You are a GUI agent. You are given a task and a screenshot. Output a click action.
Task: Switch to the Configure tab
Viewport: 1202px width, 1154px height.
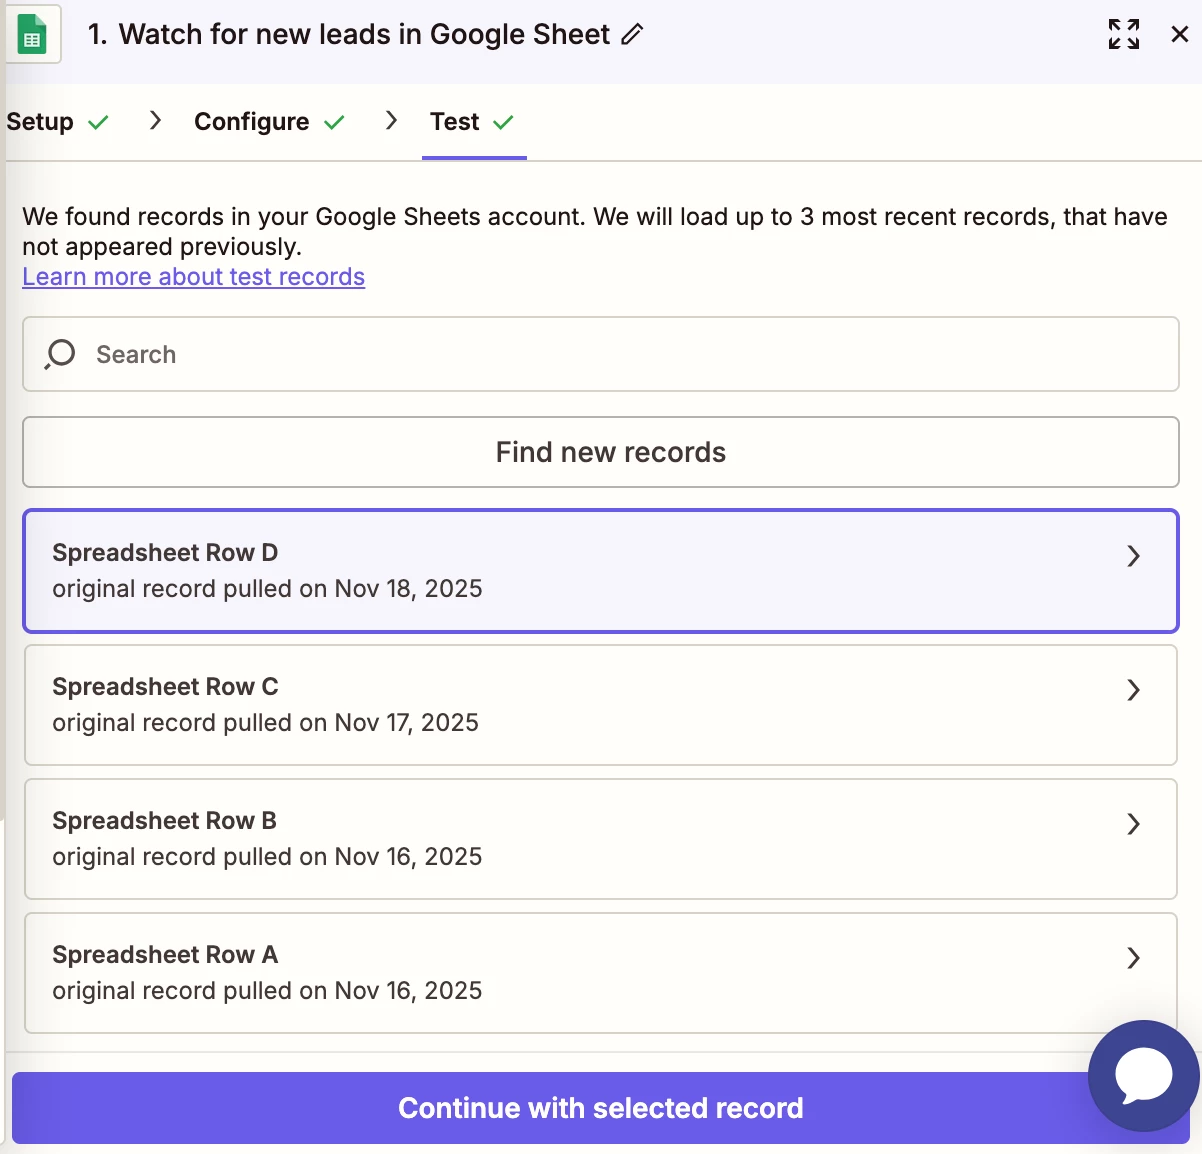tap(252, 122)
